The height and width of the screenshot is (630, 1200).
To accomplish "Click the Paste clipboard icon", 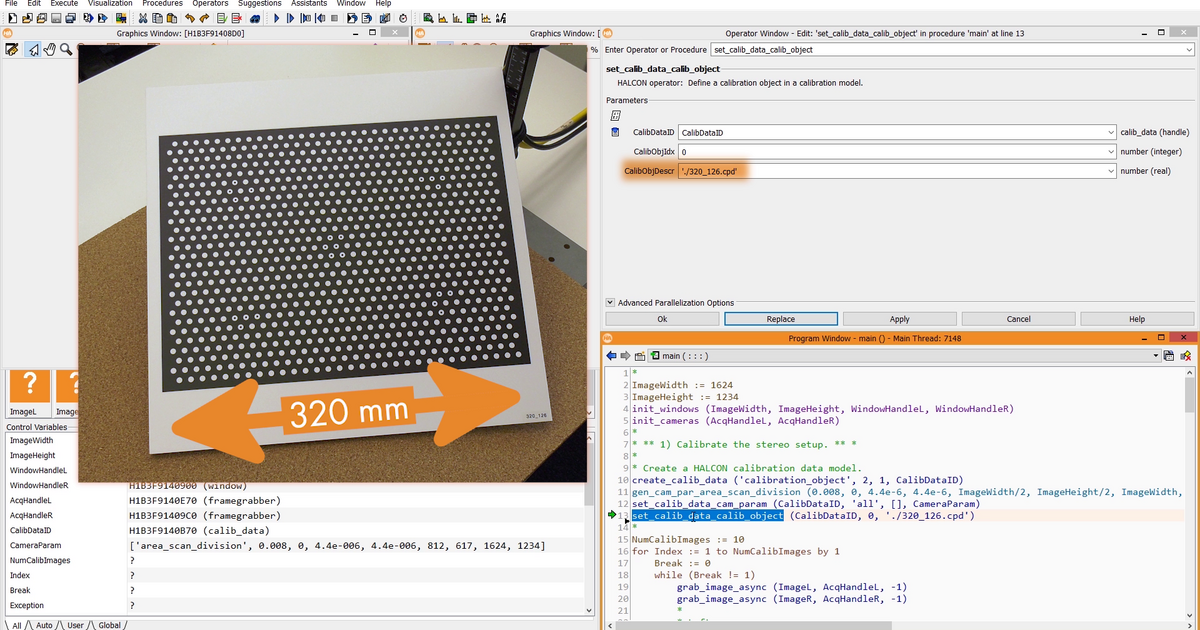I will click(x=172, y=18).
